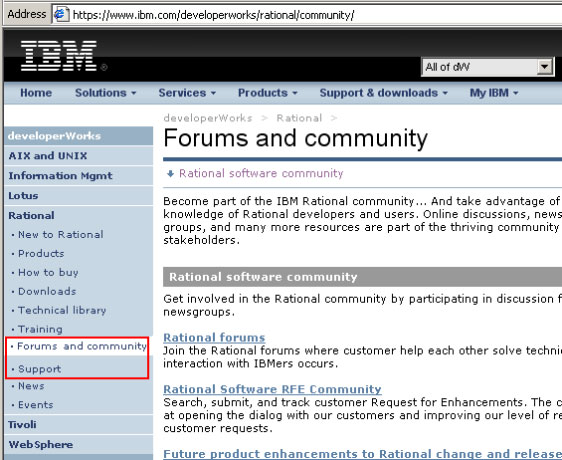Open AIX and UNIX section
562x460 pixels.
tap(79, 156)
